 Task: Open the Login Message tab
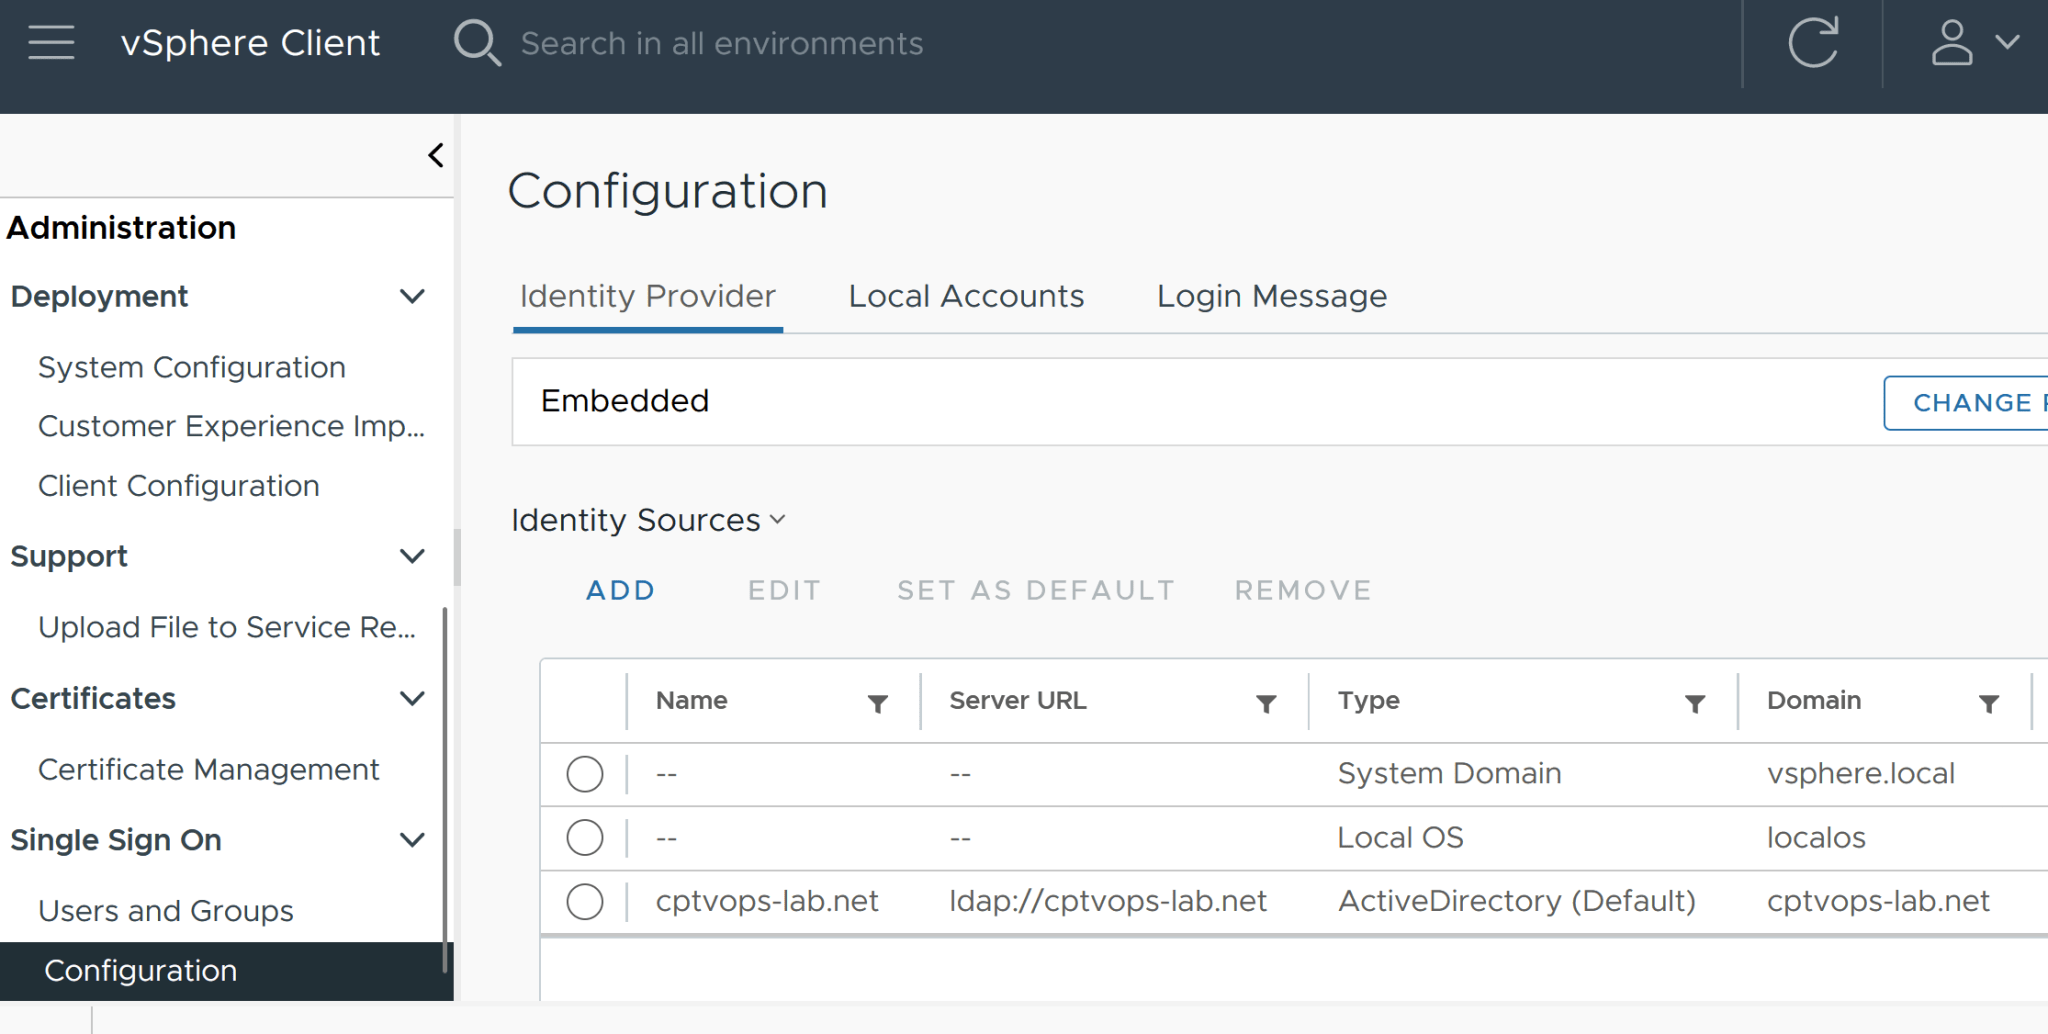pos(1271,296)
